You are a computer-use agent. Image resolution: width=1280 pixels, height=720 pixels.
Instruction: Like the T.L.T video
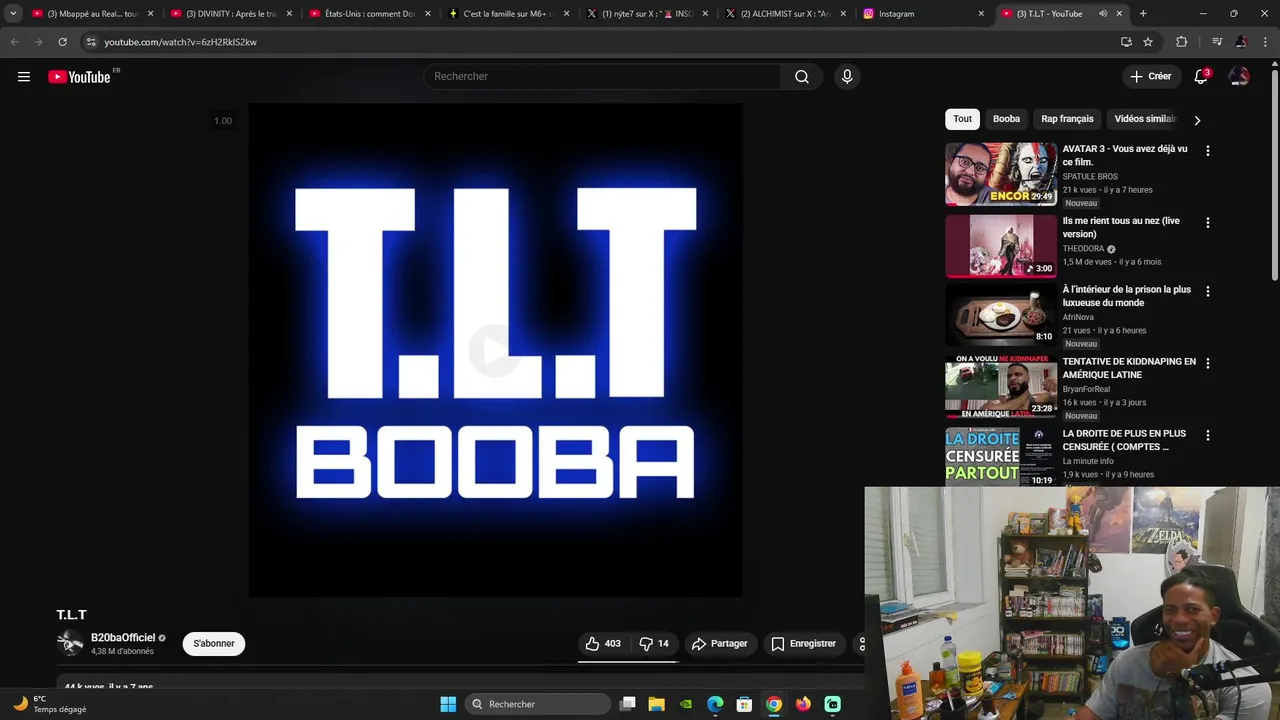tap(603, 644)
